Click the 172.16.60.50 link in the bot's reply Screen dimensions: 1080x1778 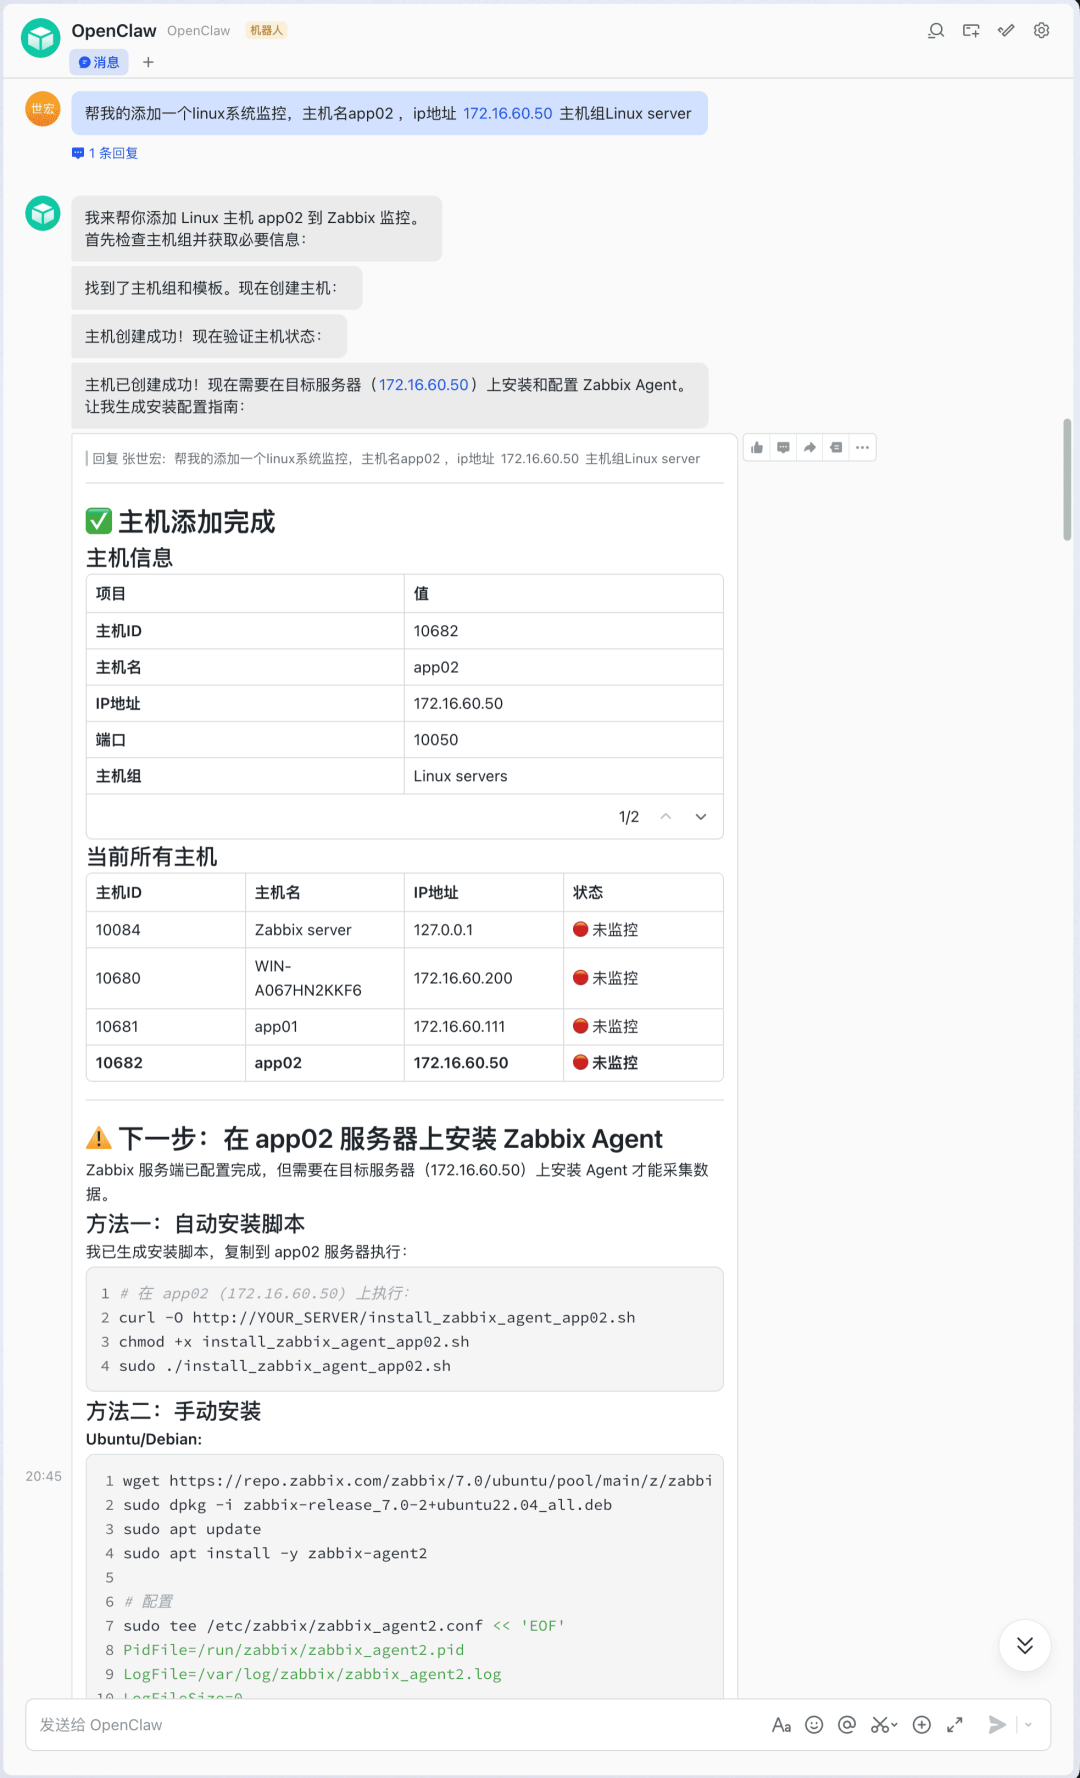tap(424, 384)
